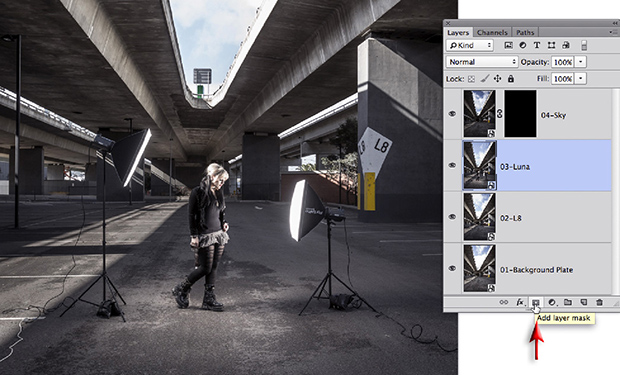Select the 04-Sky layer thumbnail
The height and width of the screenshot is (375, 620).
click(479, 114)
